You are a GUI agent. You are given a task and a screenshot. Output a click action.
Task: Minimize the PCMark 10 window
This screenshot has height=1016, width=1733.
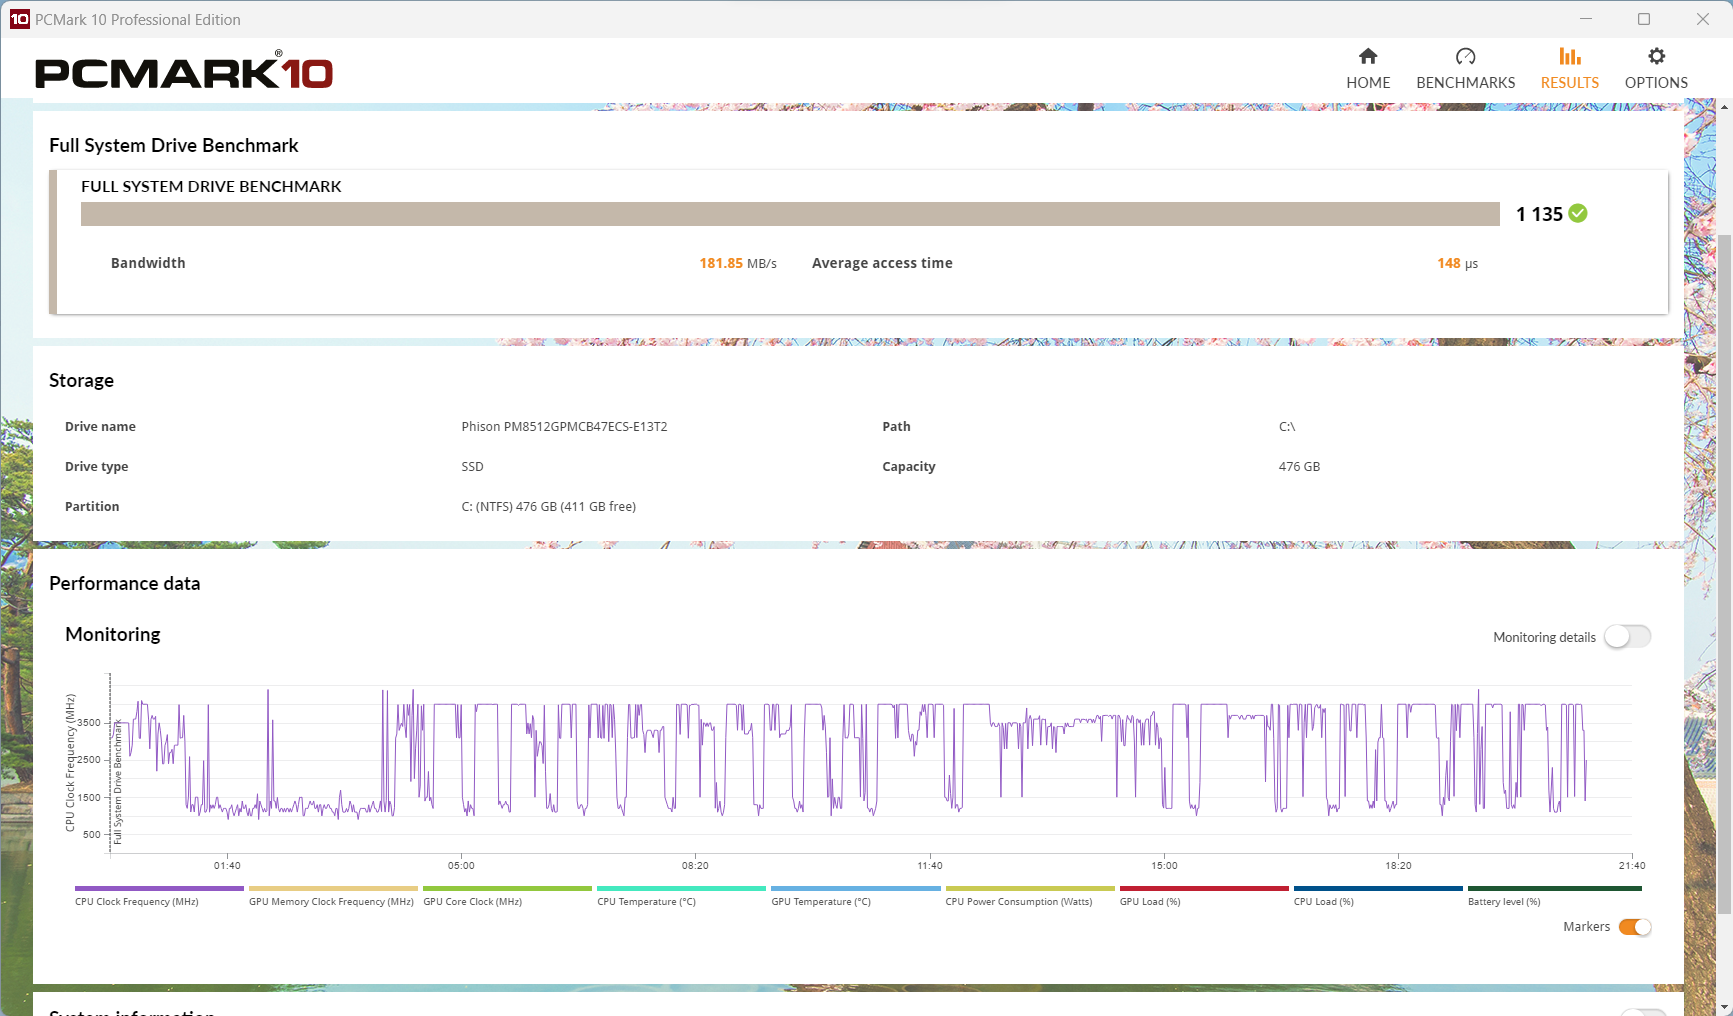[x=1586, y=19]
